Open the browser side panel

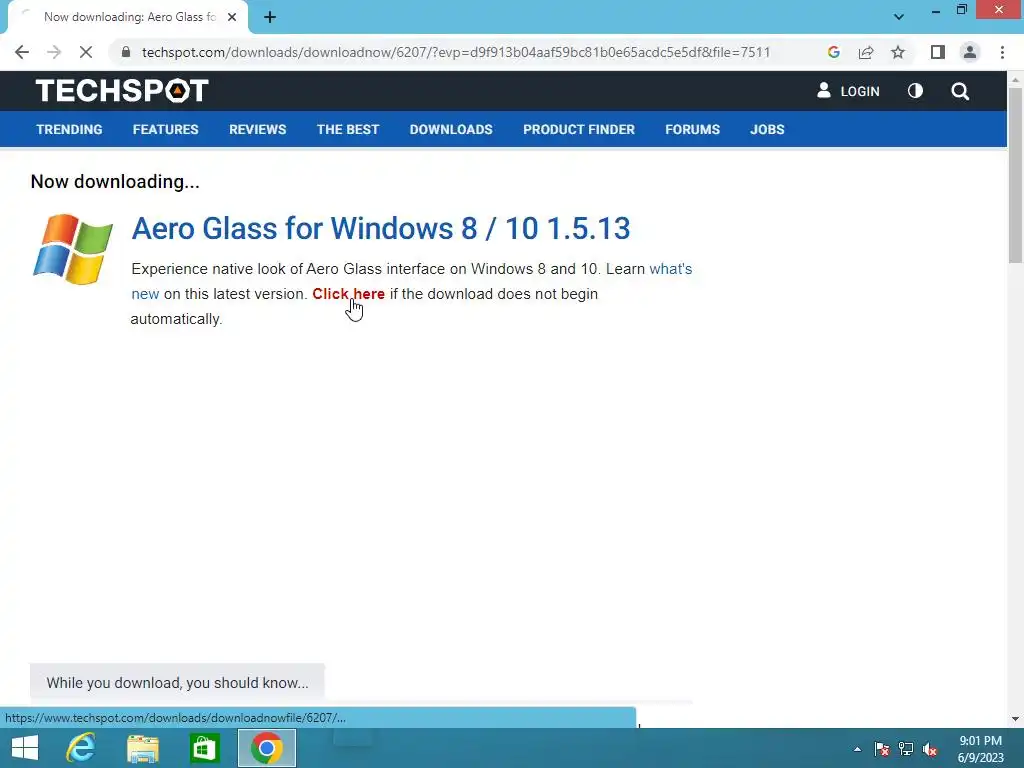pyautogui.click(x=938, y=52)
